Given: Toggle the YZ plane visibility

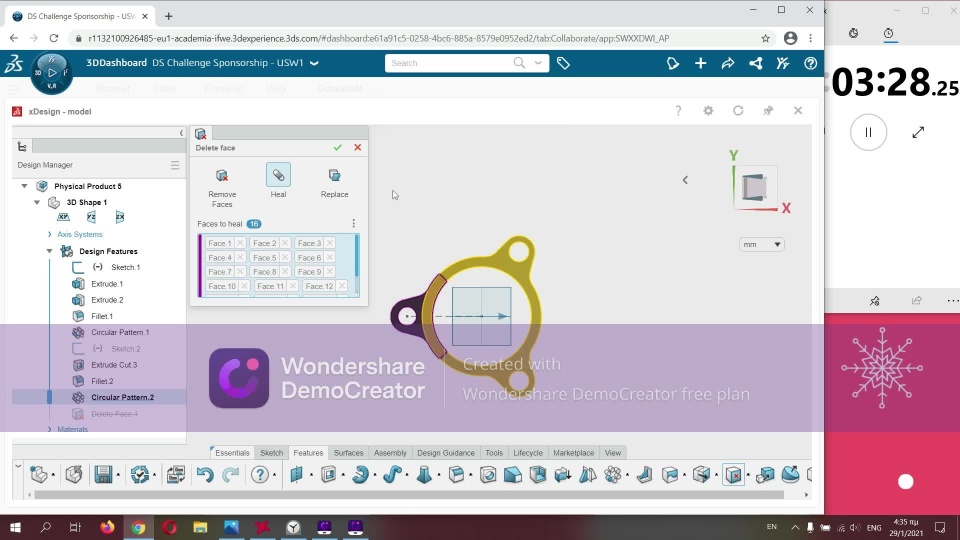Looking at the screenshot, I should pos(91,217).
